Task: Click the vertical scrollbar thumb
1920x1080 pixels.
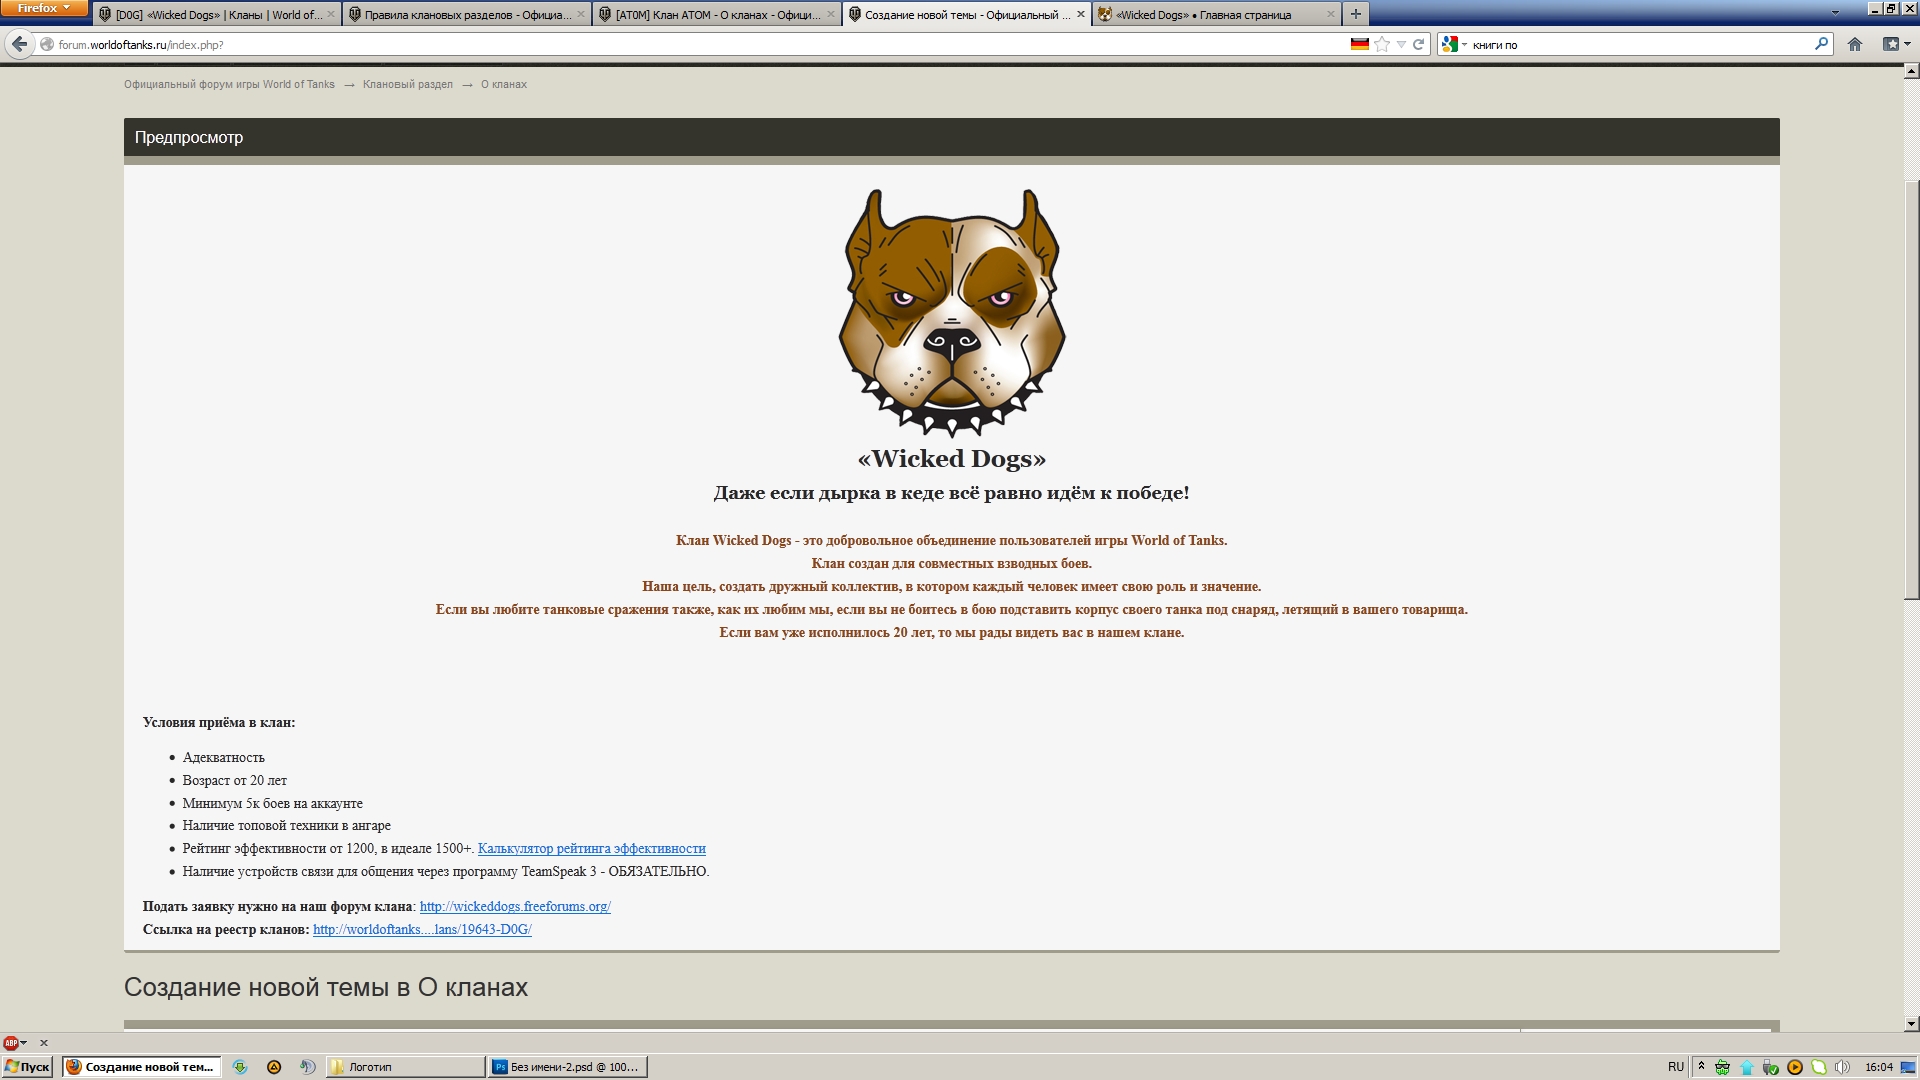Action: click(x=1911, y=390)
